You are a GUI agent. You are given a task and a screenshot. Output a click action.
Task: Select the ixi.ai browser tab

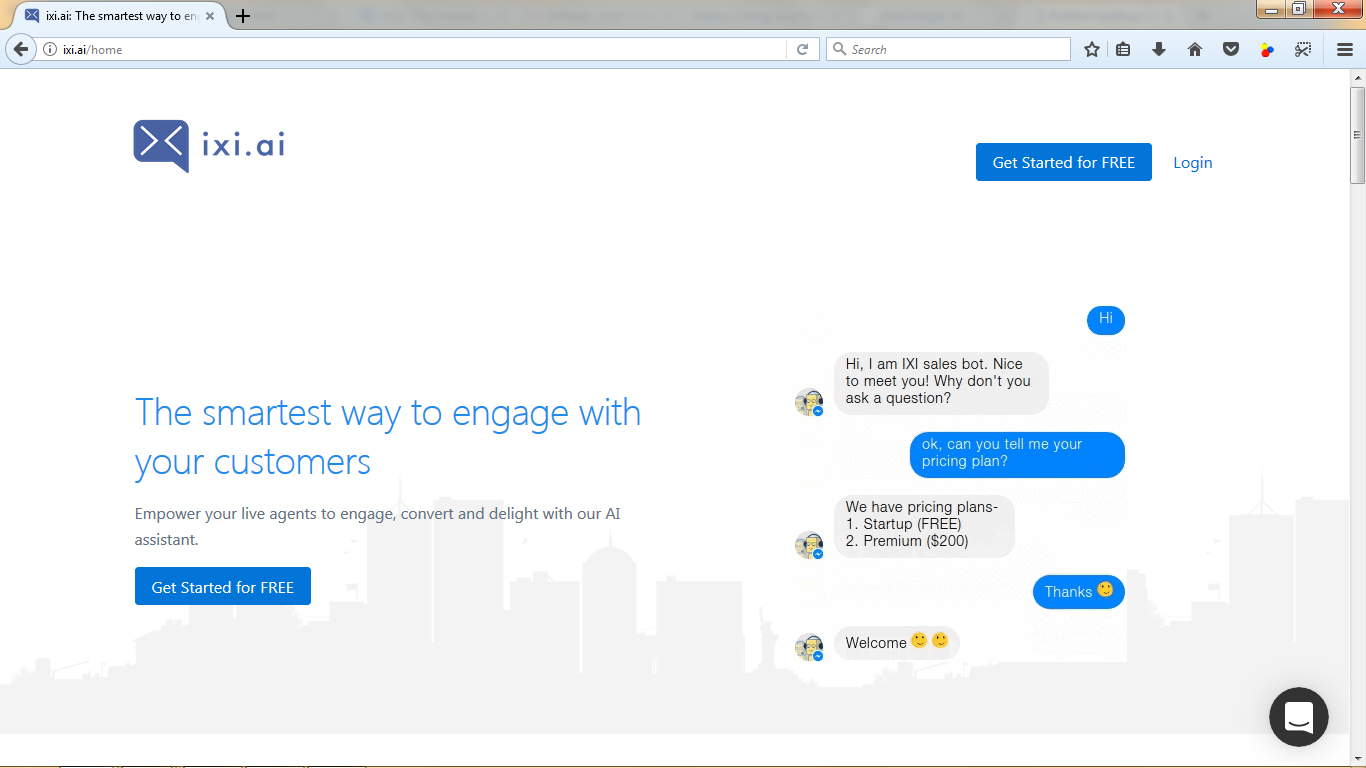click(x=119, y=16)
